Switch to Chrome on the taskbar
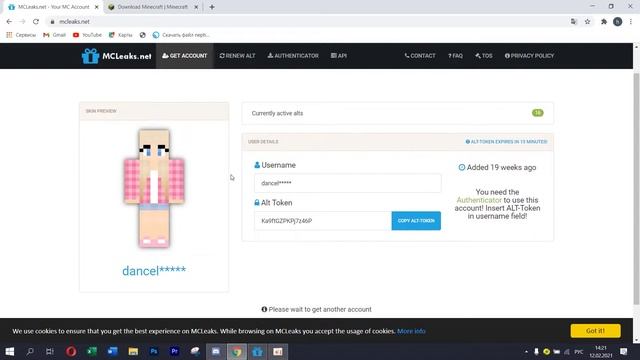 tap(237, 351)
